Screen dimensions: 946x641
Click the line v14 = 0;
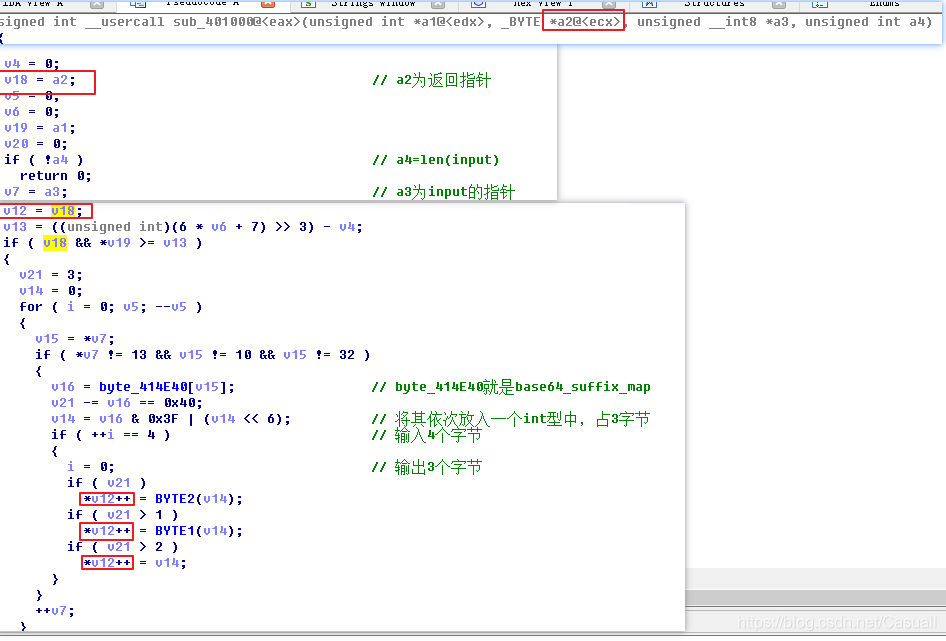(x=51, y=291)
